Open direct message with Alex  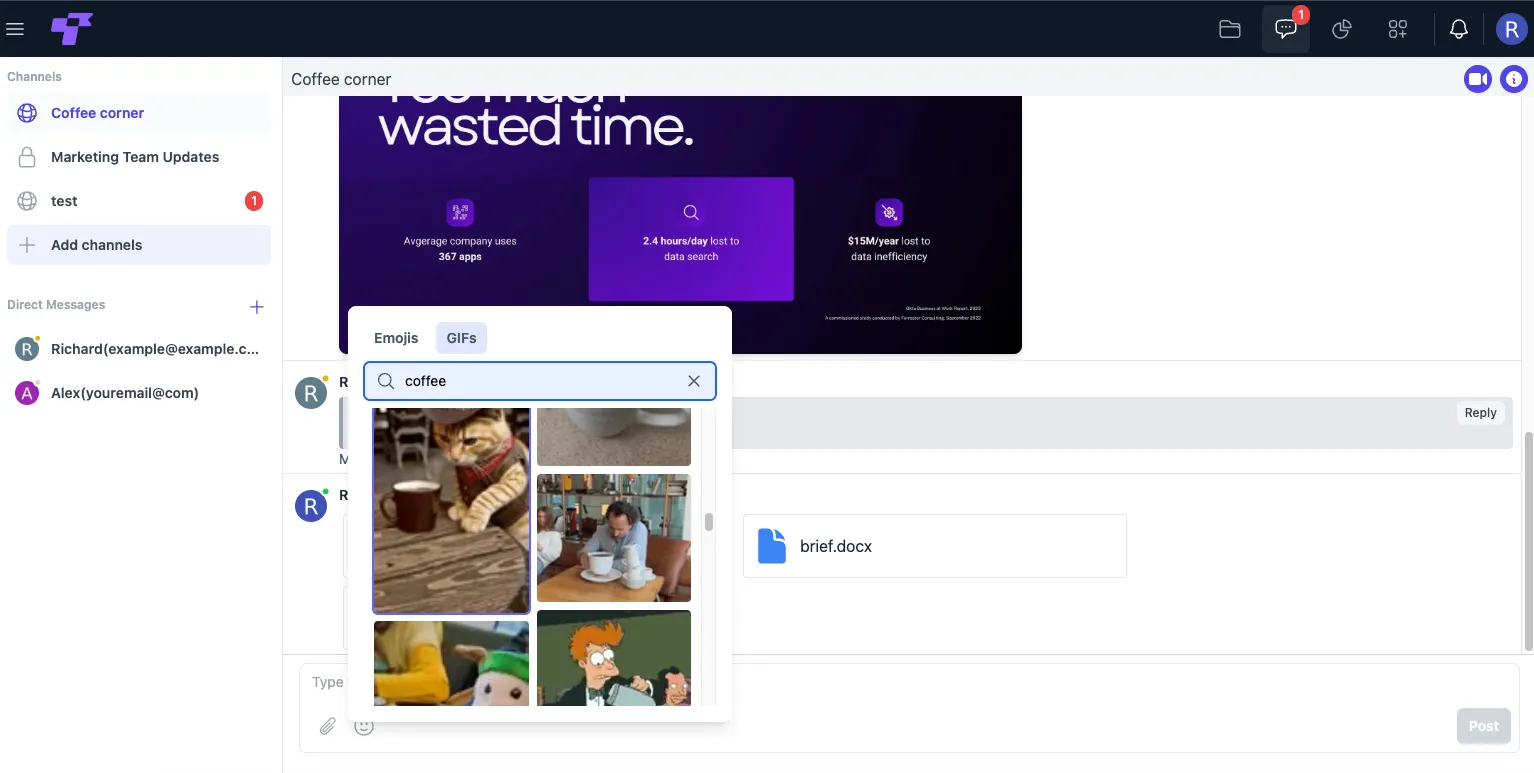click(139, 393)
